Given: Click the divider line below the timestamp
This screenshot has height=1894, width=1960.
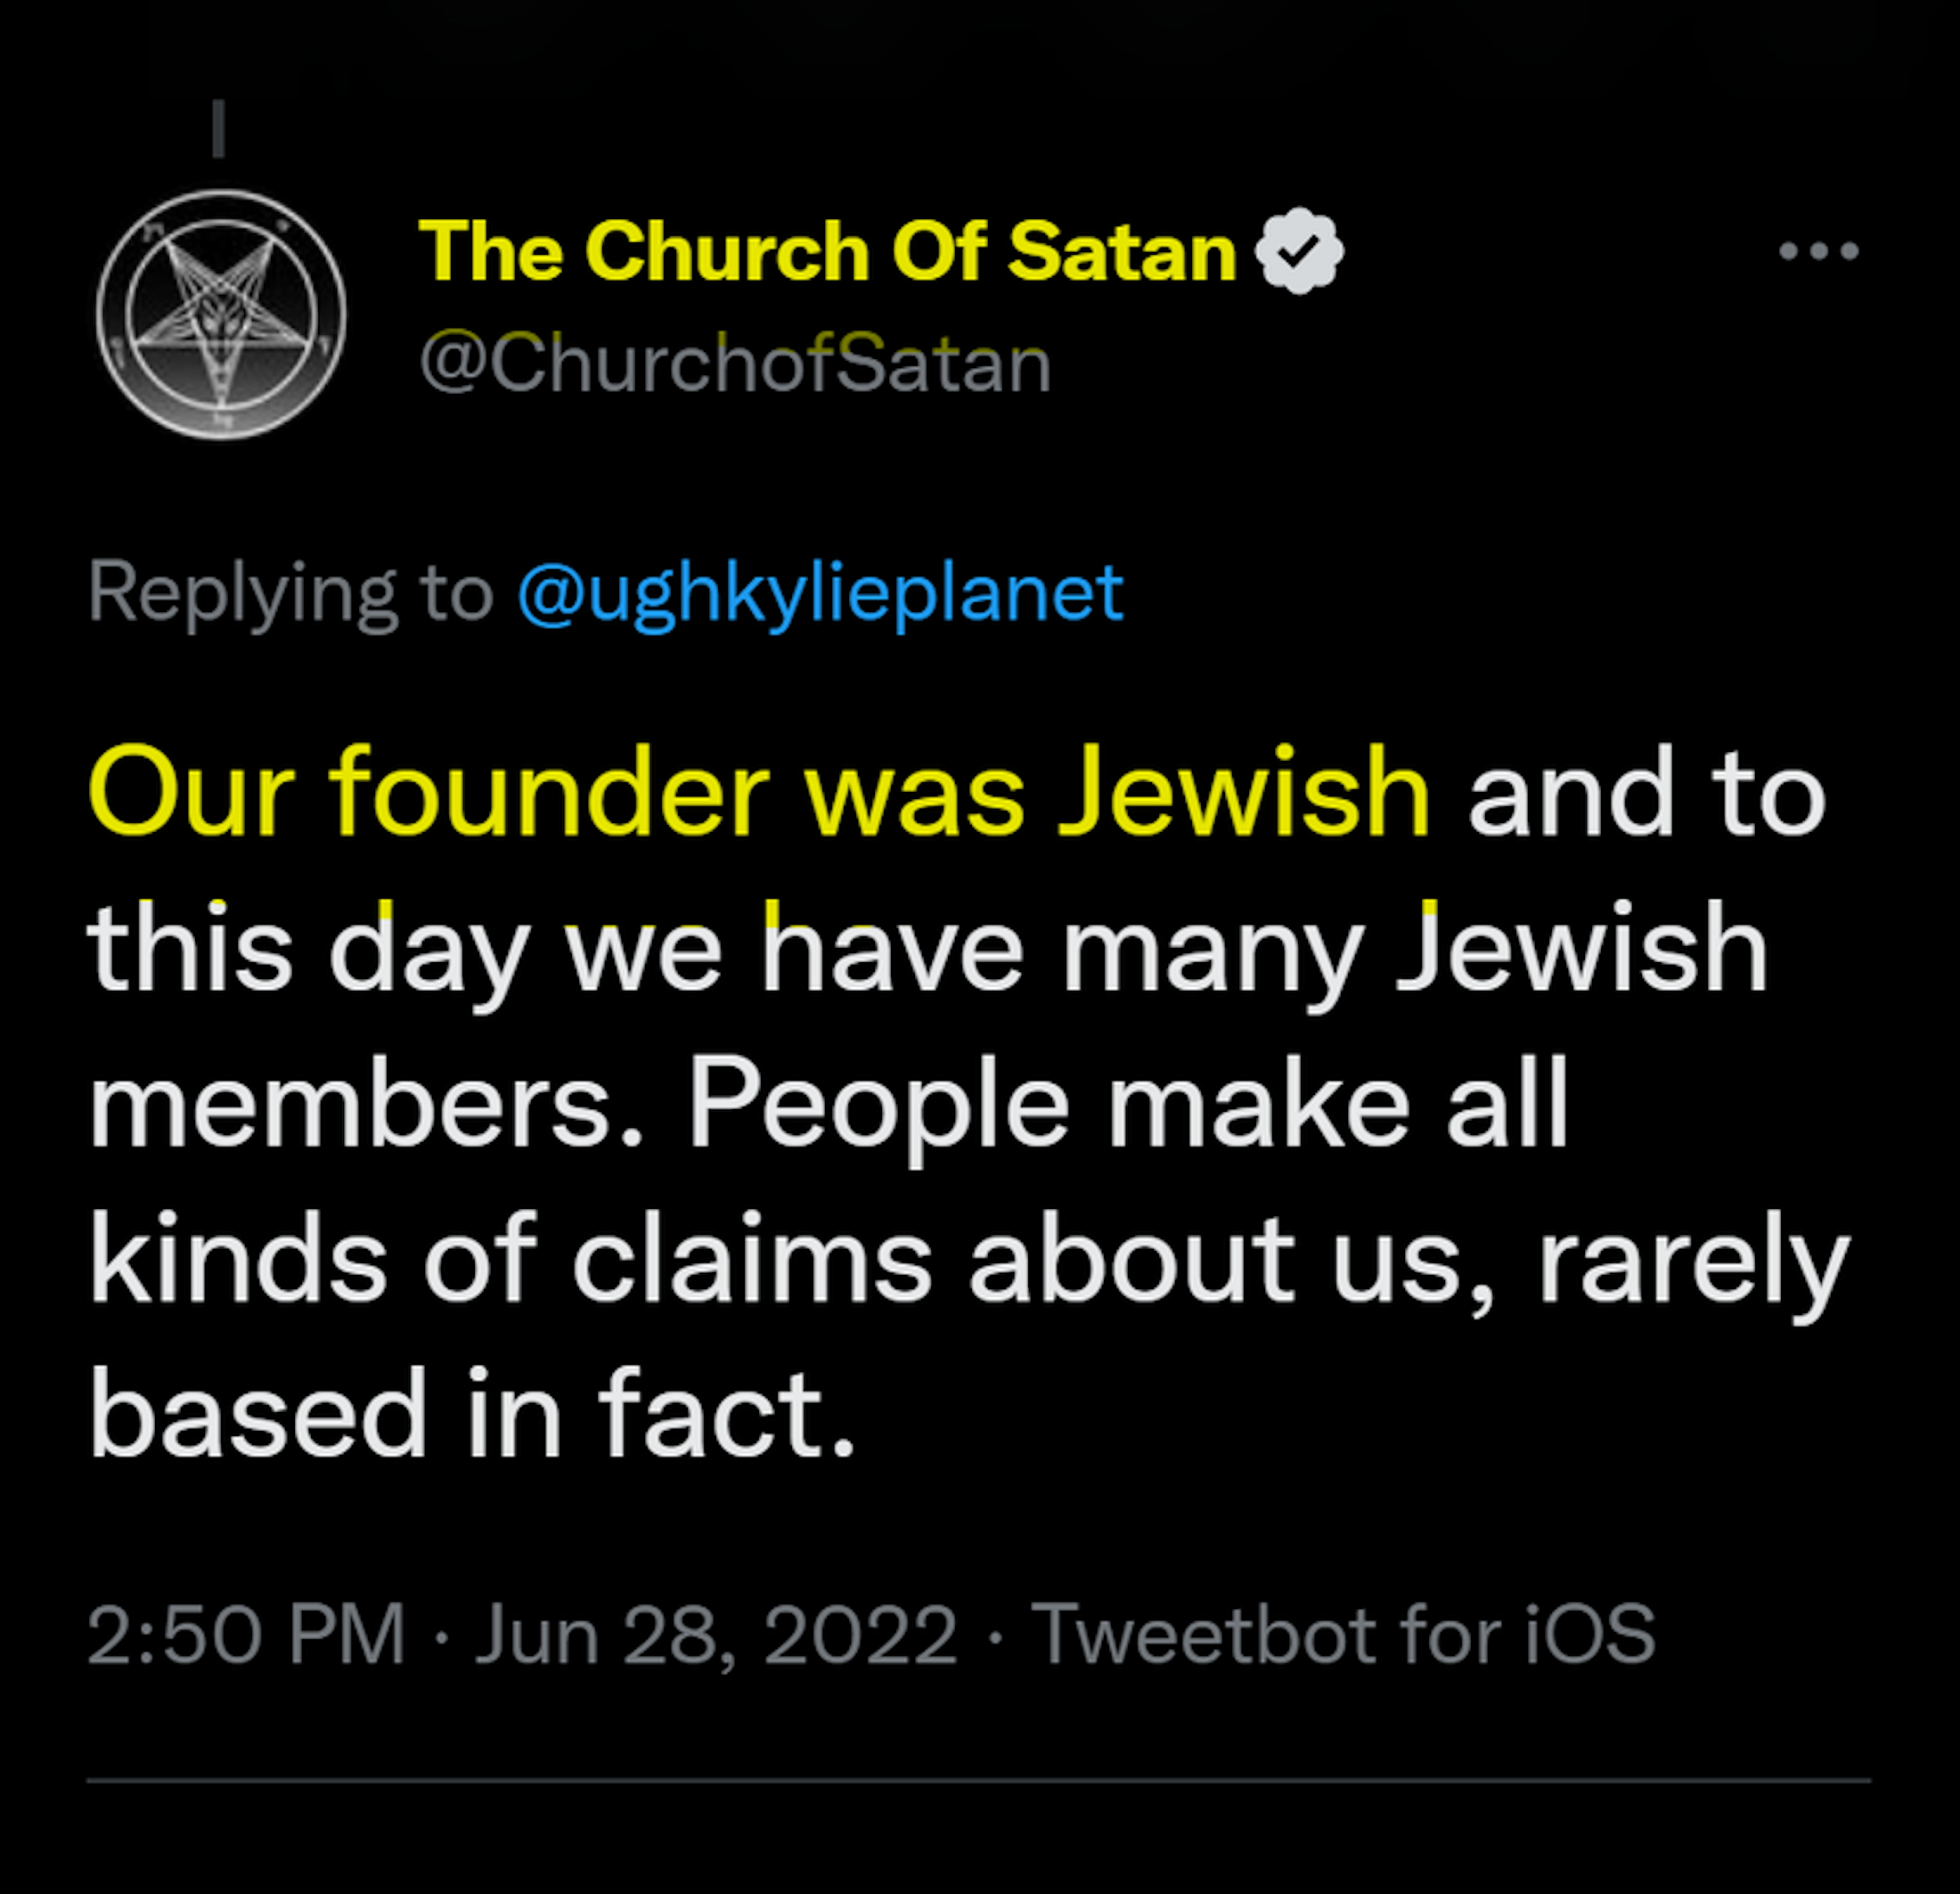Looking at the screenshot, I should [978, 1781].
